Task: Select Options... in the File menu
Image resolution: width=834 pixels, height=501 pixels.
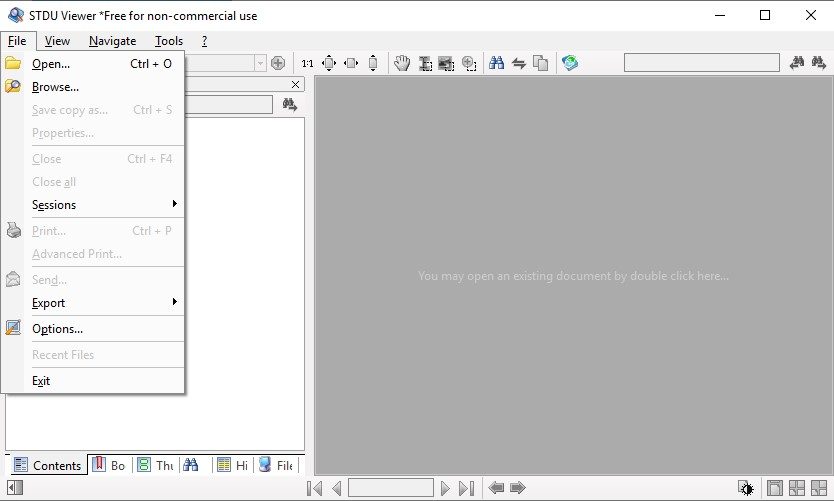Action: coord(57,329)
